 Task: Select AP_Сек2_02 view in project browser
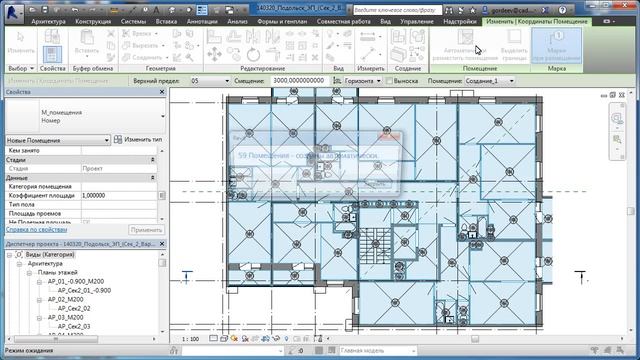point(74,309)
